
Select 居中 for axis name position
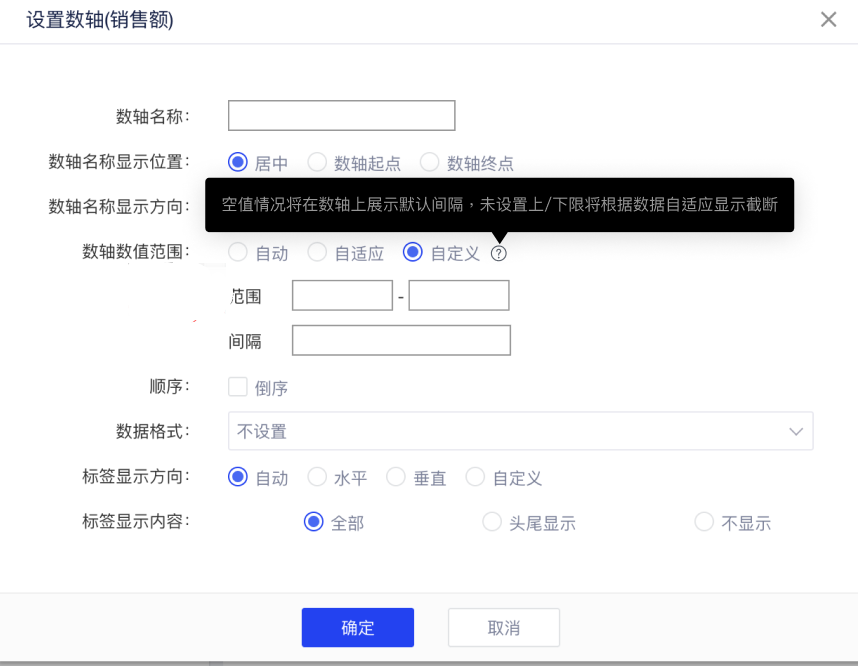238,162
